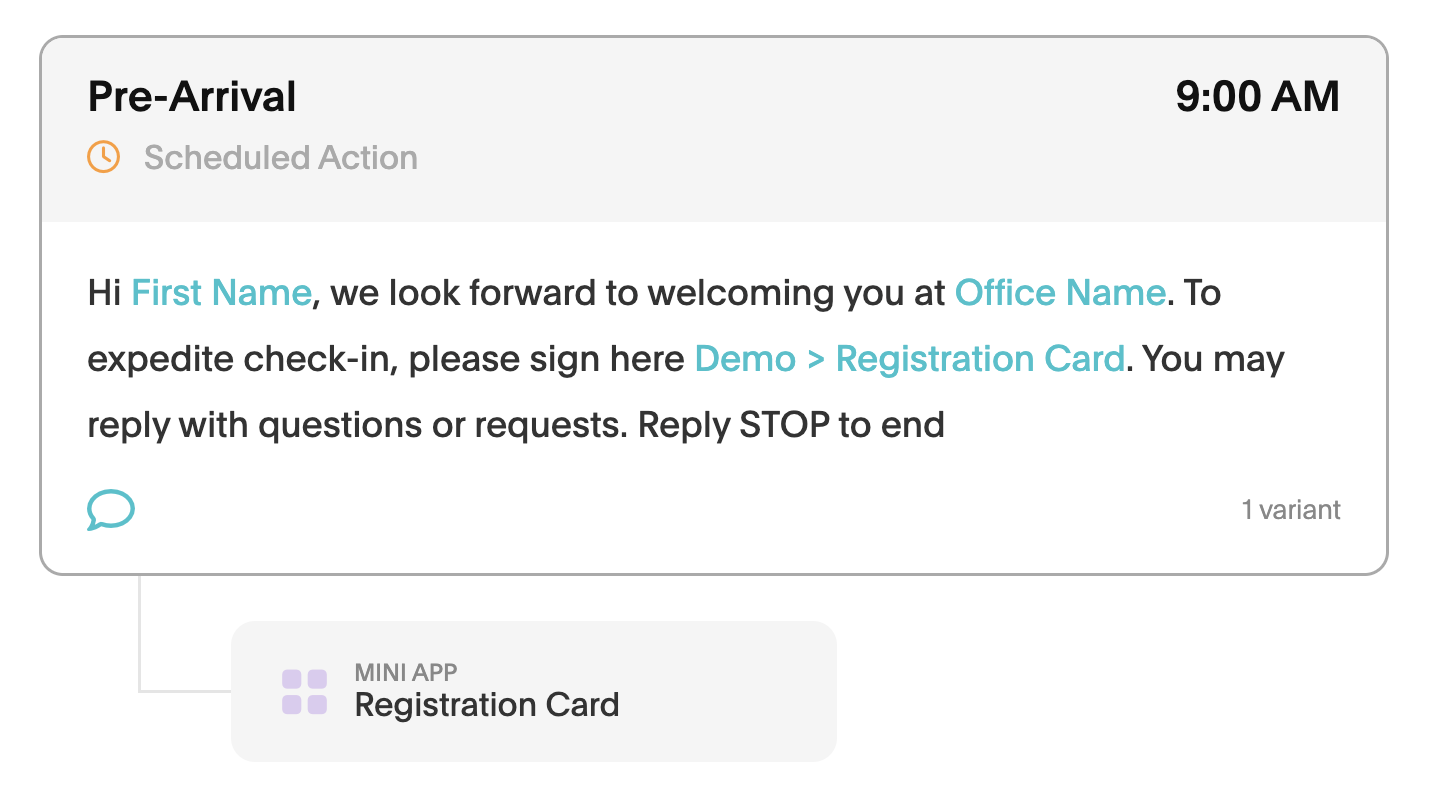
Task: Click the First Name placeholder
Action: tap(221, 293)
